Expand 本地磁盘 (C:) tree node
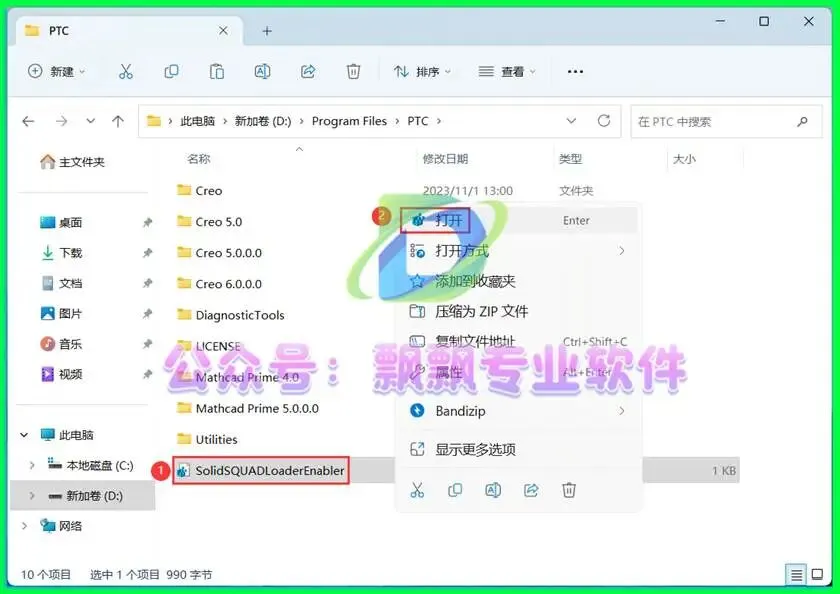 click(x=32, y=465)
